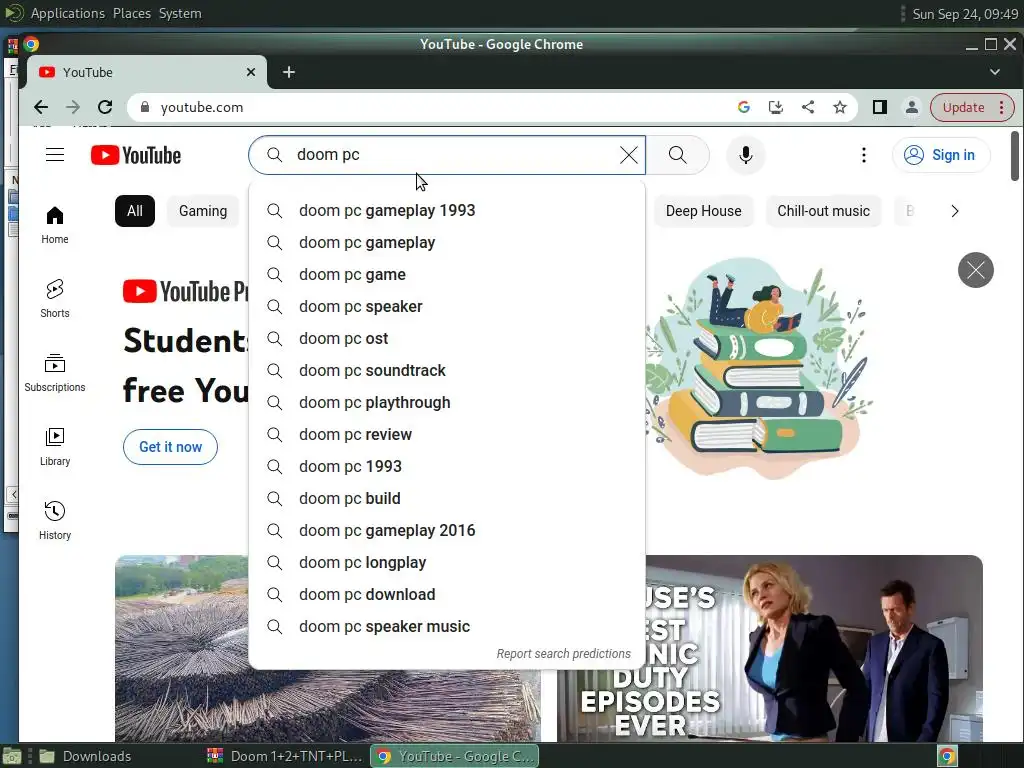Close the YouTube tab
The height and width of the screenshot is (768, 1024).
(251, 72)
